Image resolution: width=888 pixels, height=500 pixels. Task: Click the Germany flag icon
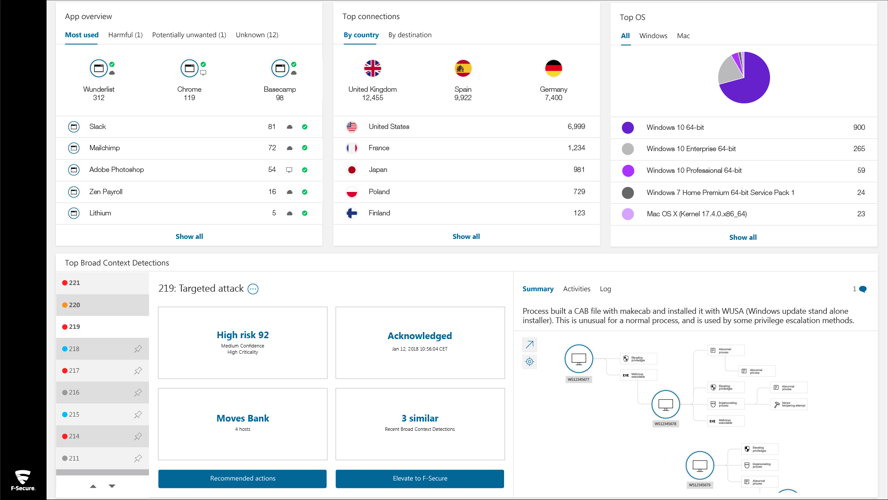coord(553,69)
